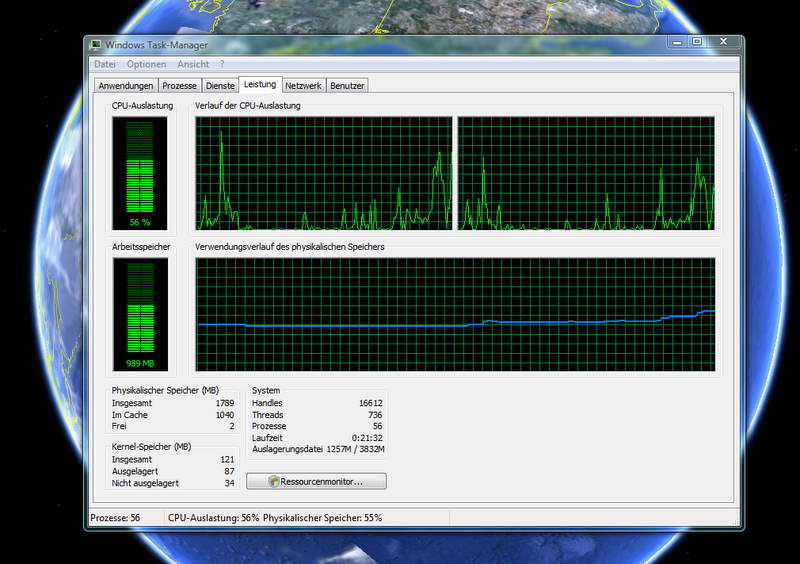The height and width of the screenshot is (564, 800).
Task: Switch to the Prozesse tab
Action: click(x=179, y=86)
